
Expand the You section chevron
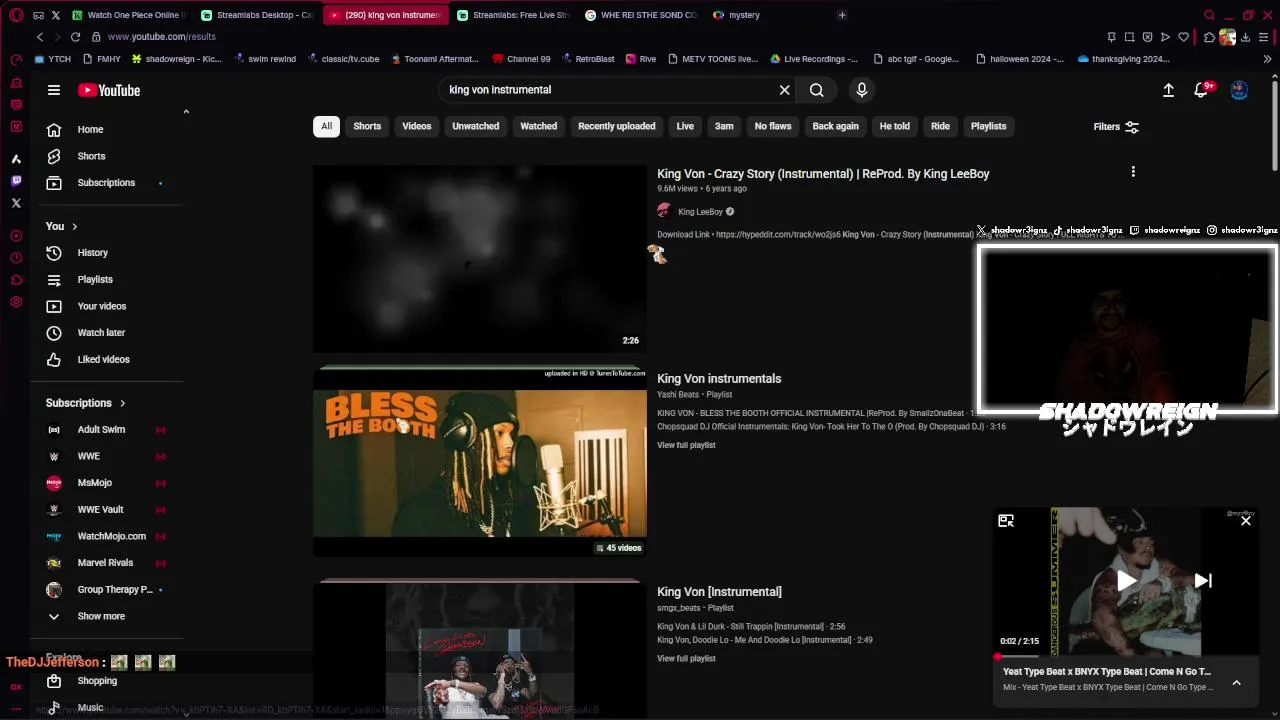click(x=74, y=226)
